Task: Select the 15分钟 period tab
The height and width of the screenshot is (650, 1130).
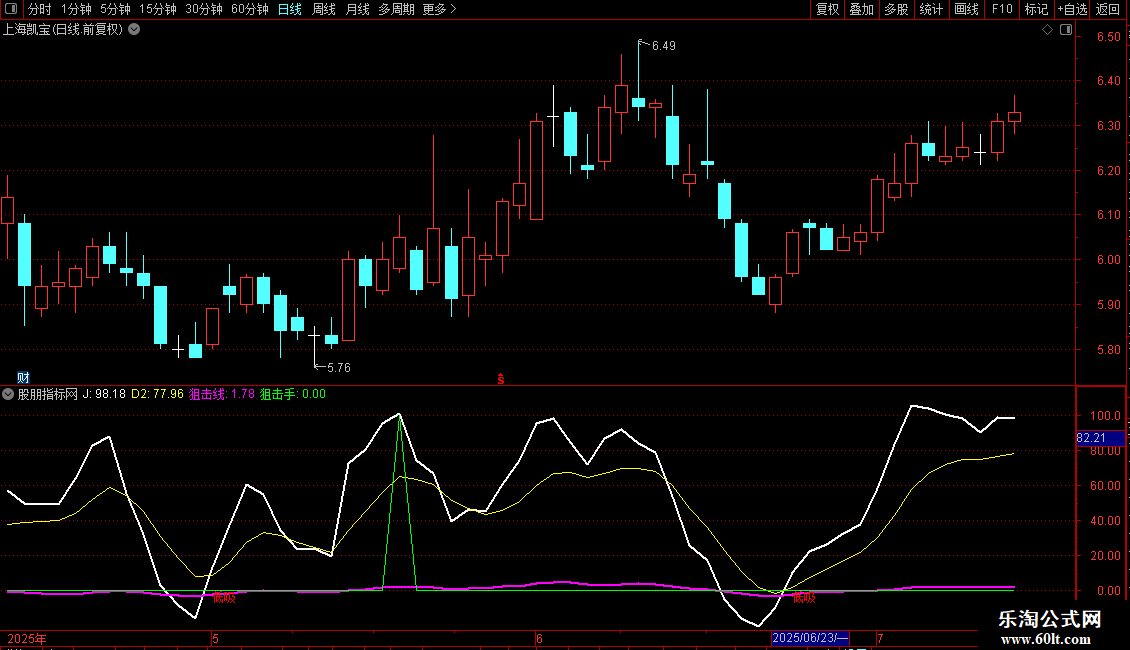Action: pyautogui.click(x=157, y=9)
